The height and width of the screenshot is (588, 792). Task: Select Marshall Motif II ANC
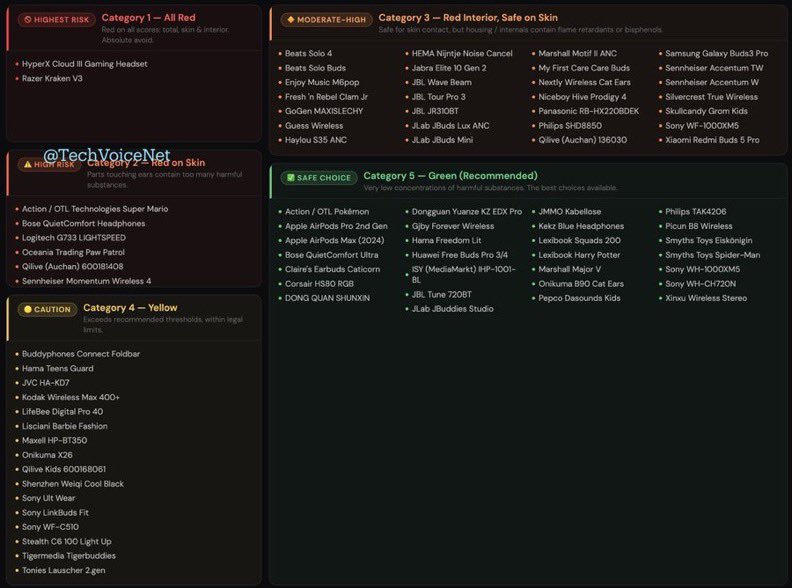(x=577, y=54)
